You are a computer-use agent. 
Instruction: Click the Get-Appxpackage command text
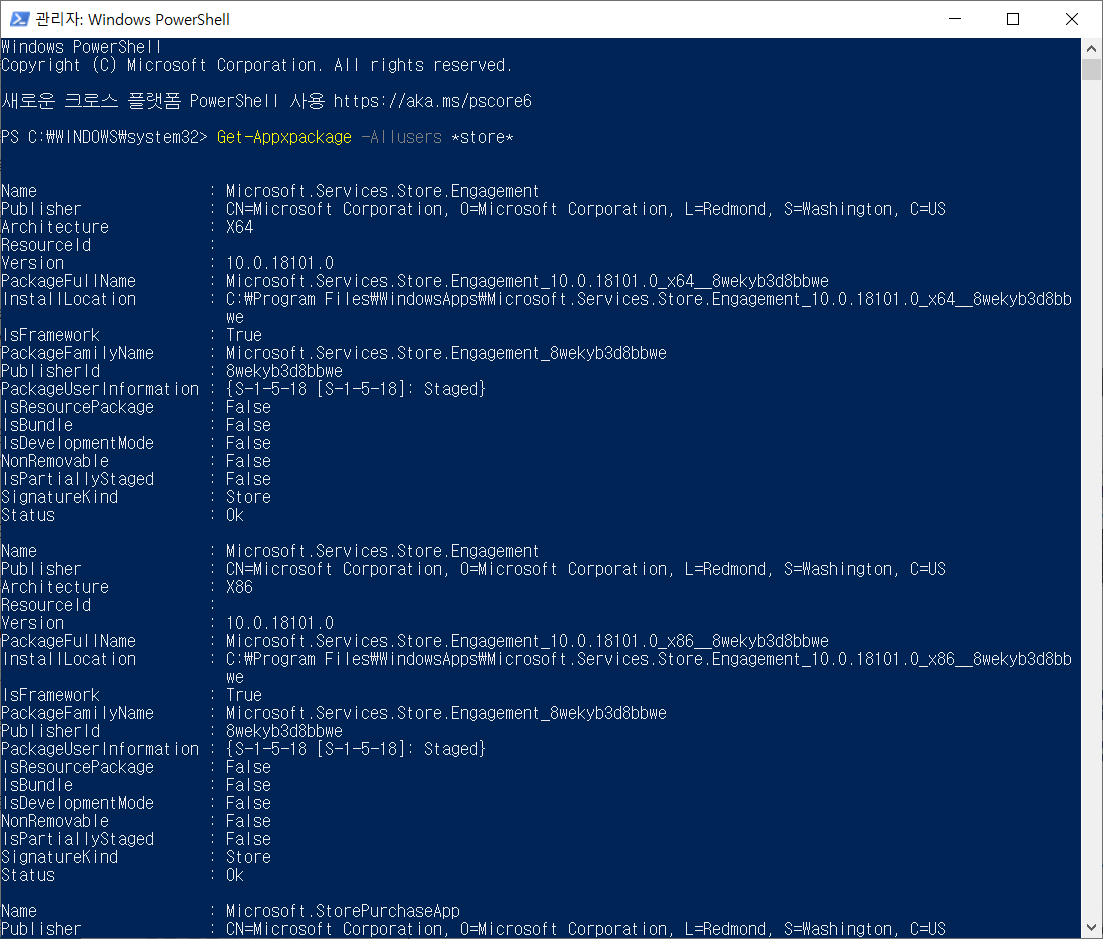(284, 137)
